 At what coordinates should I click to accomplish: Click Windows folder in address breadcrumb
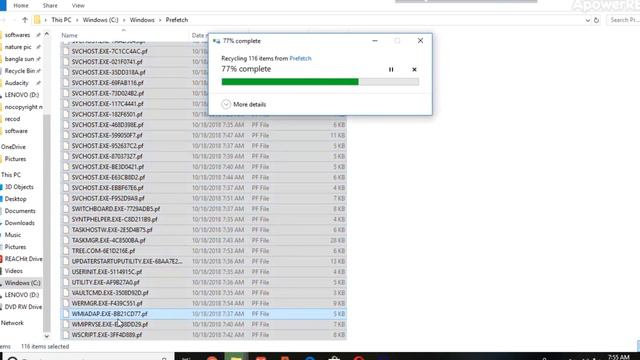[142, 20]
